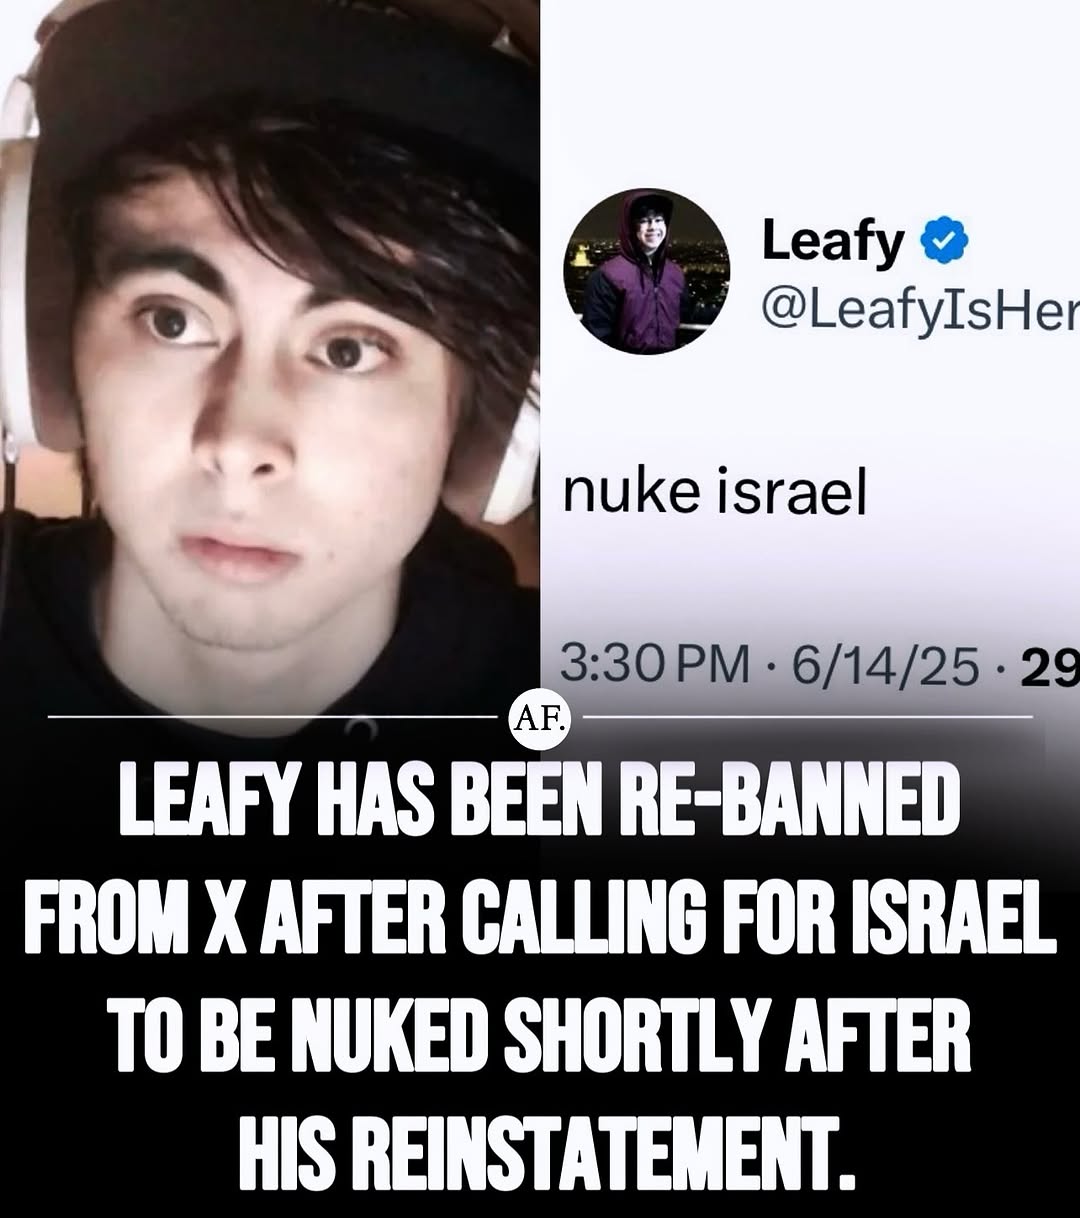
Task: Click the divider line left of AF. logo
Action: coord(272,717)
